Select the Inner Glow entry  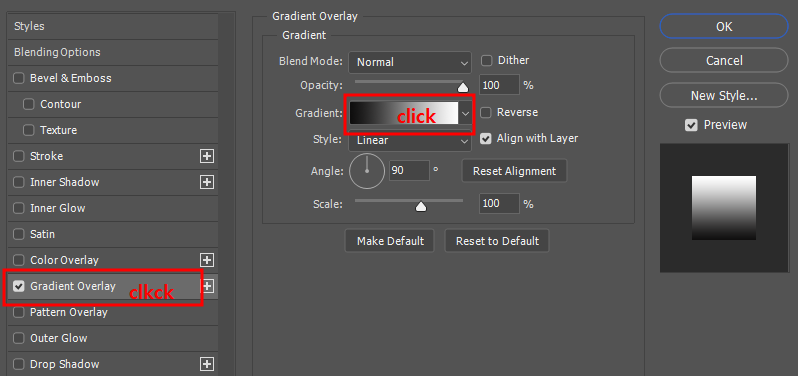tap(58, 208)
